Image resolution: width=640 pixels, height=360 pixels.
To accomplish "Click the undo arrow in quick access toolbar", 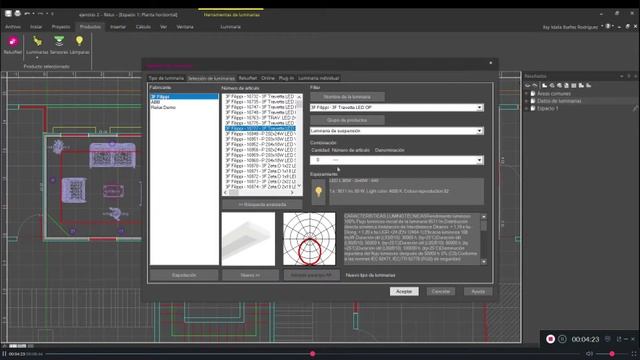I will (27, 14).
